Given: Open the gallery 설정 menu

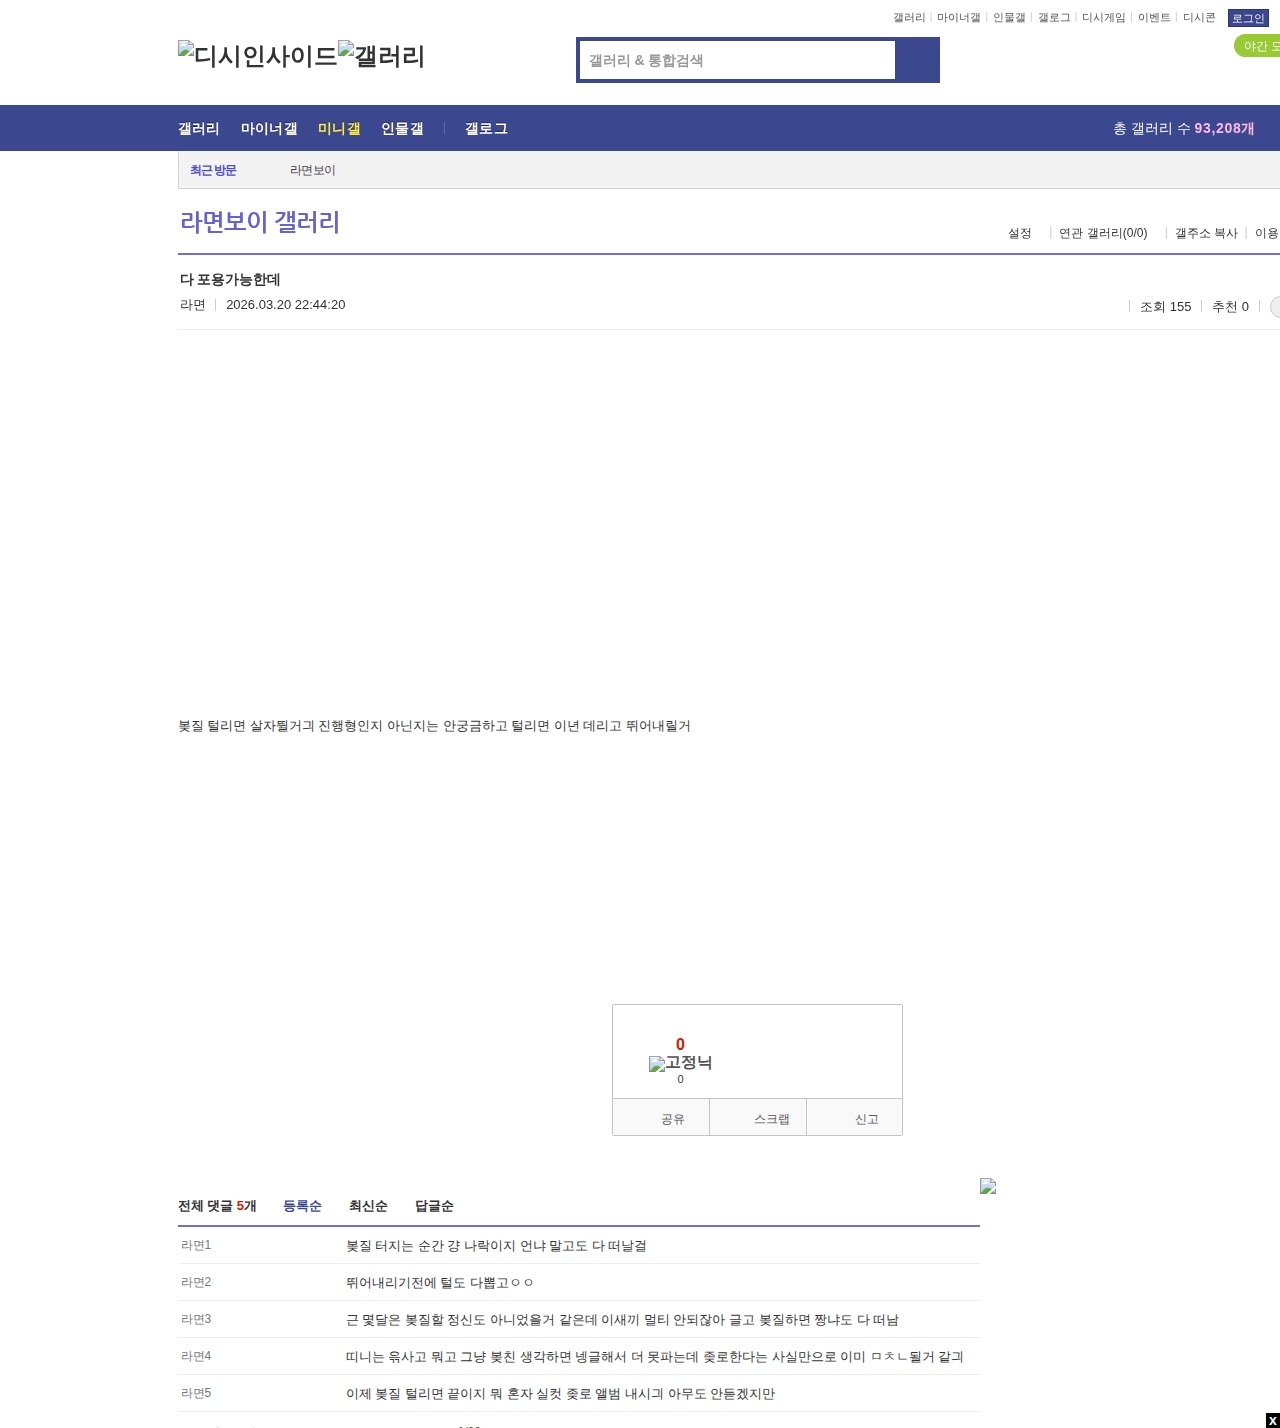Looking at the screenshot, I should click(1020, 233).
